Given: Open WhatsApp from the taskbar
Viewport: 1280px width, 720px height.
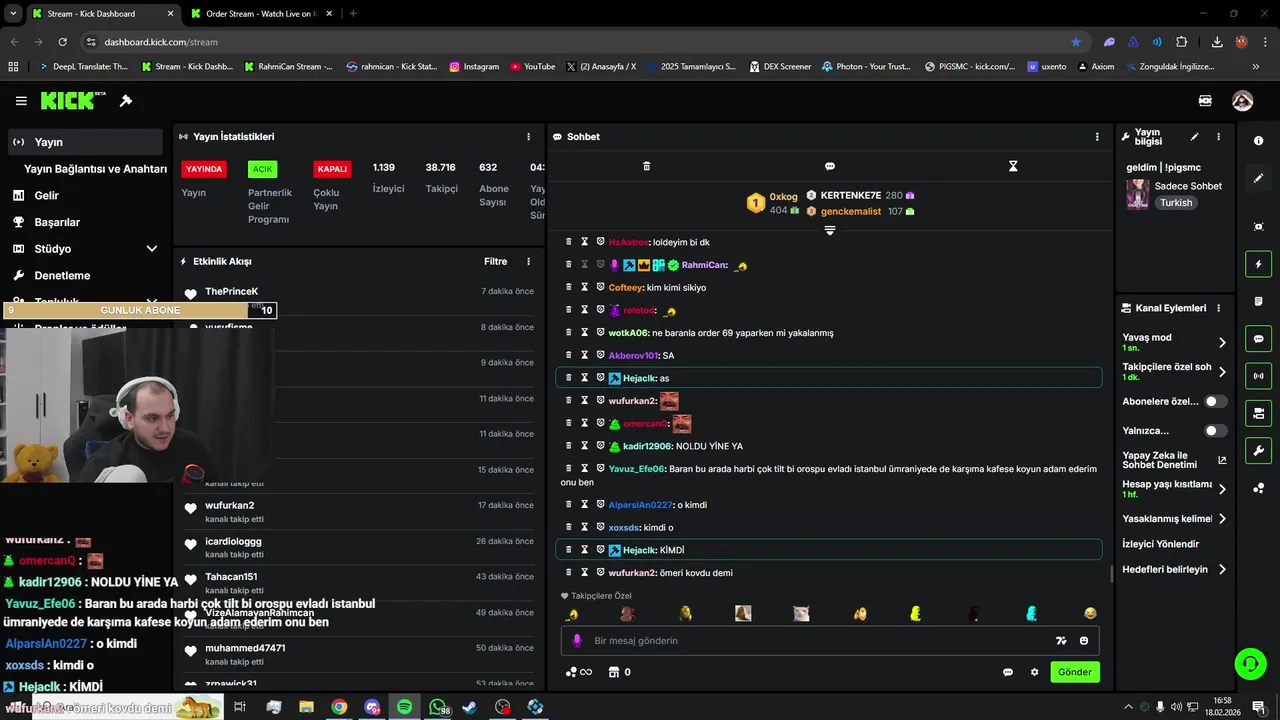Looking at the screenshot, I should click(438, 707).
